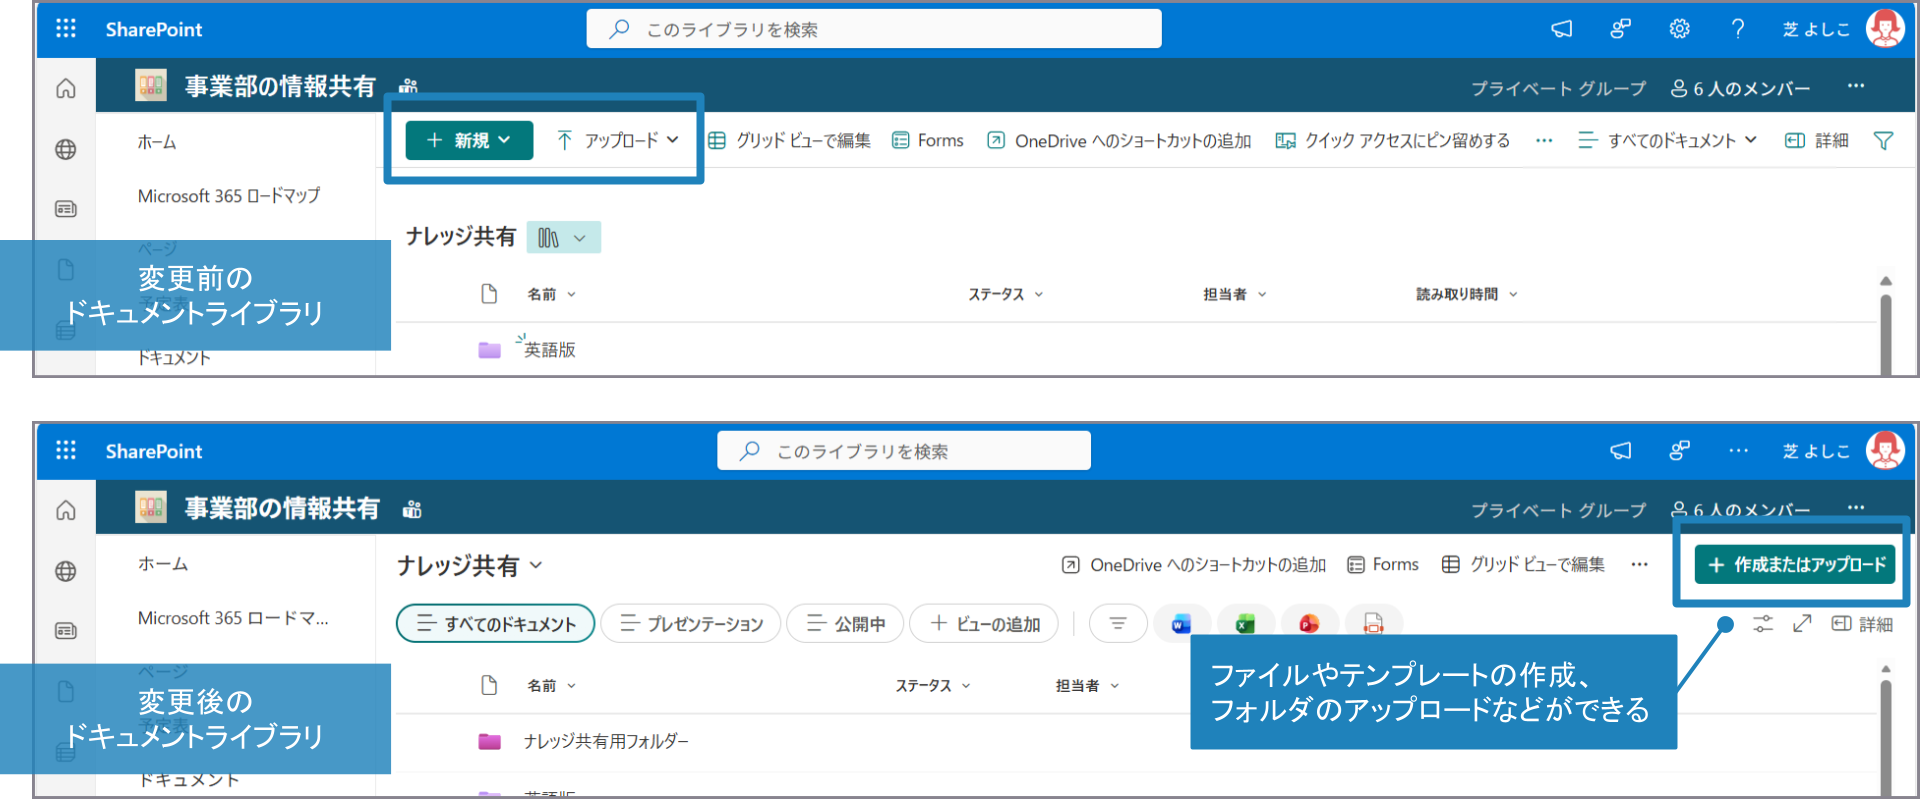1920x799 pixels.
Task: Open the 読み取り時間 column header menu
Action: tap(1466, 294)
